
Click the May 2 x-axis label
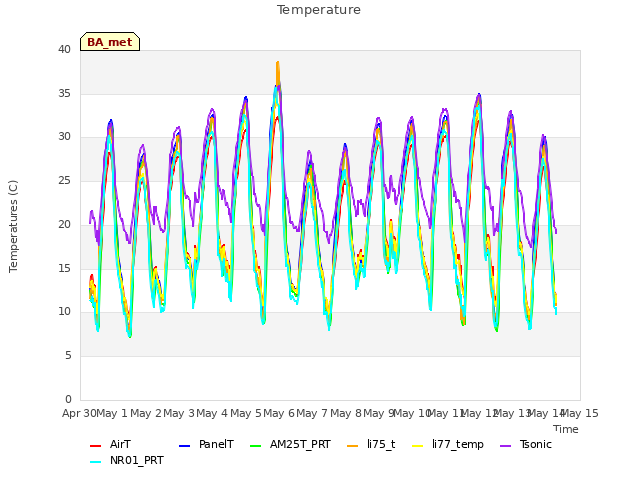(x=146, y=413)
